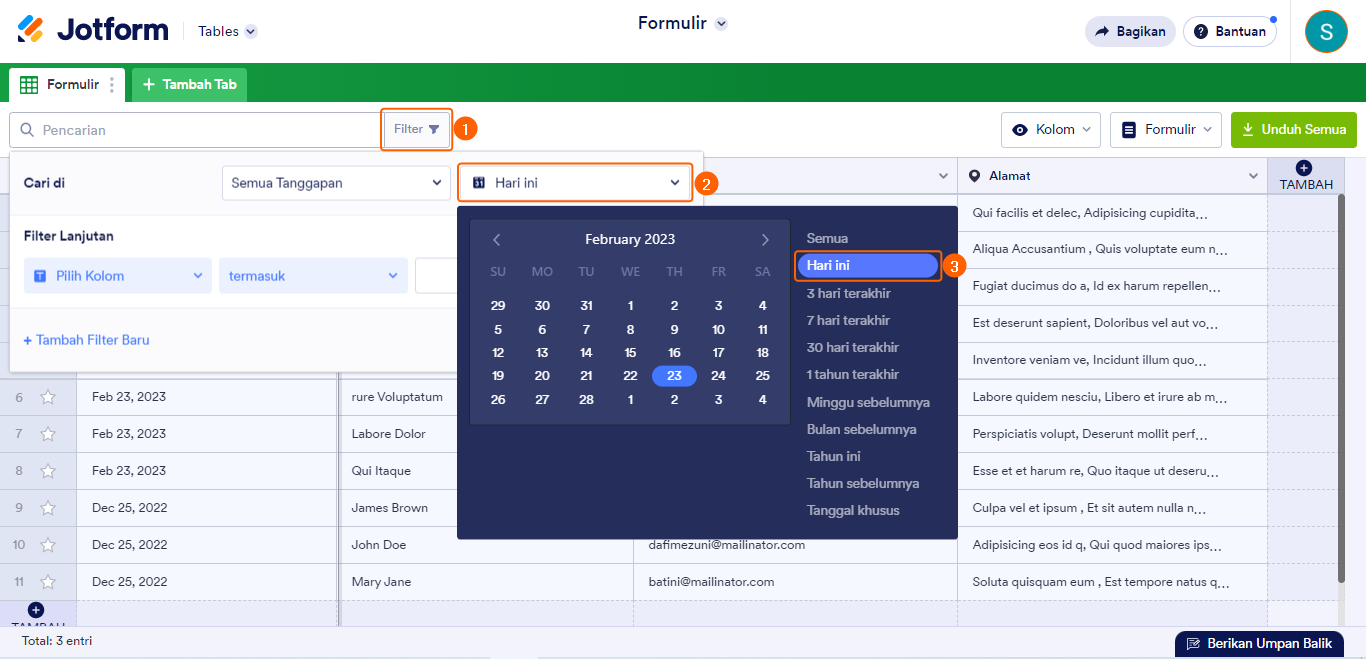Choose 3 hari terakhir option

coord(849,293)
